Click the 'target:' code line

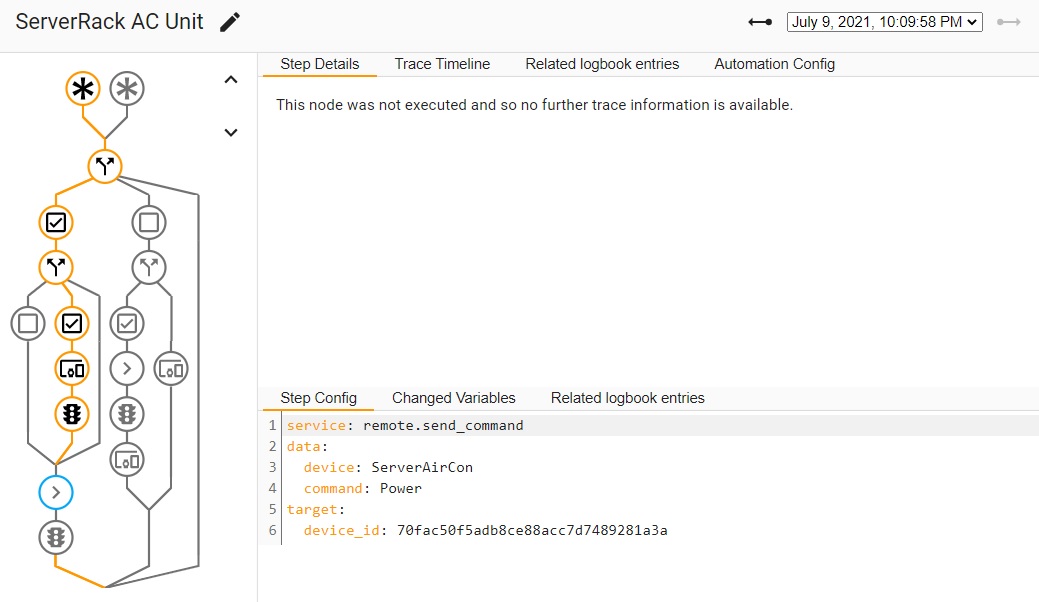click(316, 509)
